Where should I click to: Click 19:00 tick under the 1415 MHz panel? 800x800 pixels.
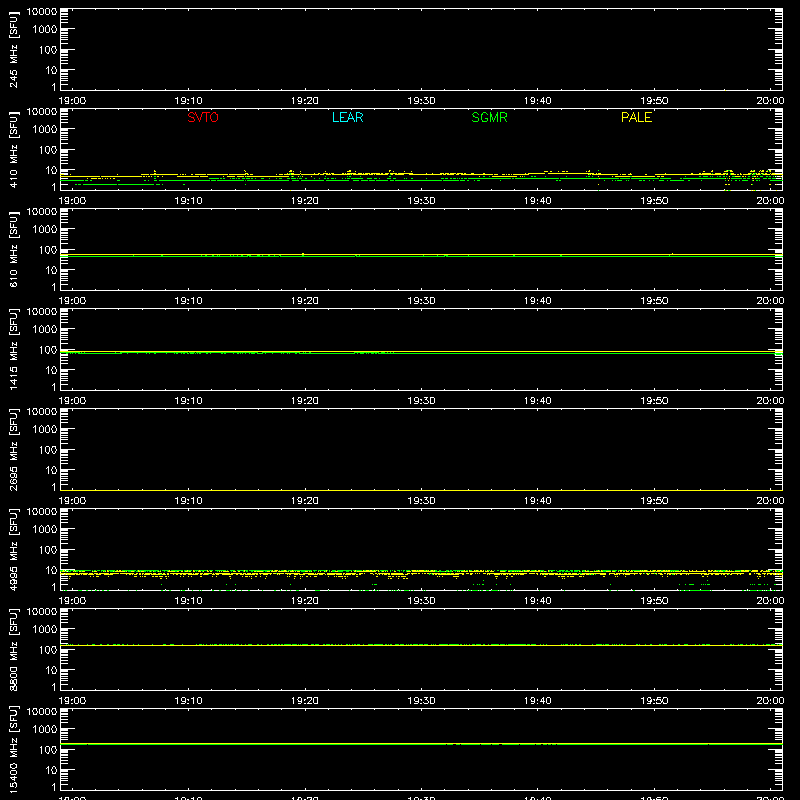(72, 401)
